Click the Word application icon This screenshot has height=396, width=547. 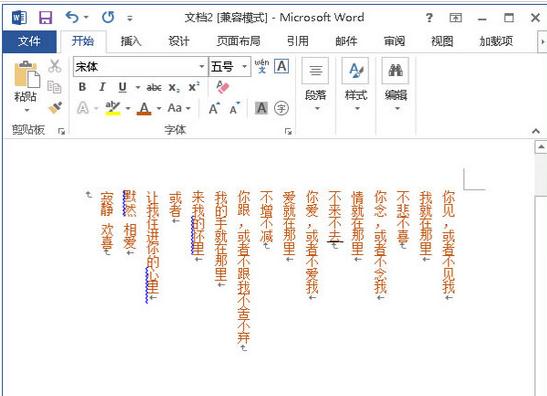click(x=20, y=17)
